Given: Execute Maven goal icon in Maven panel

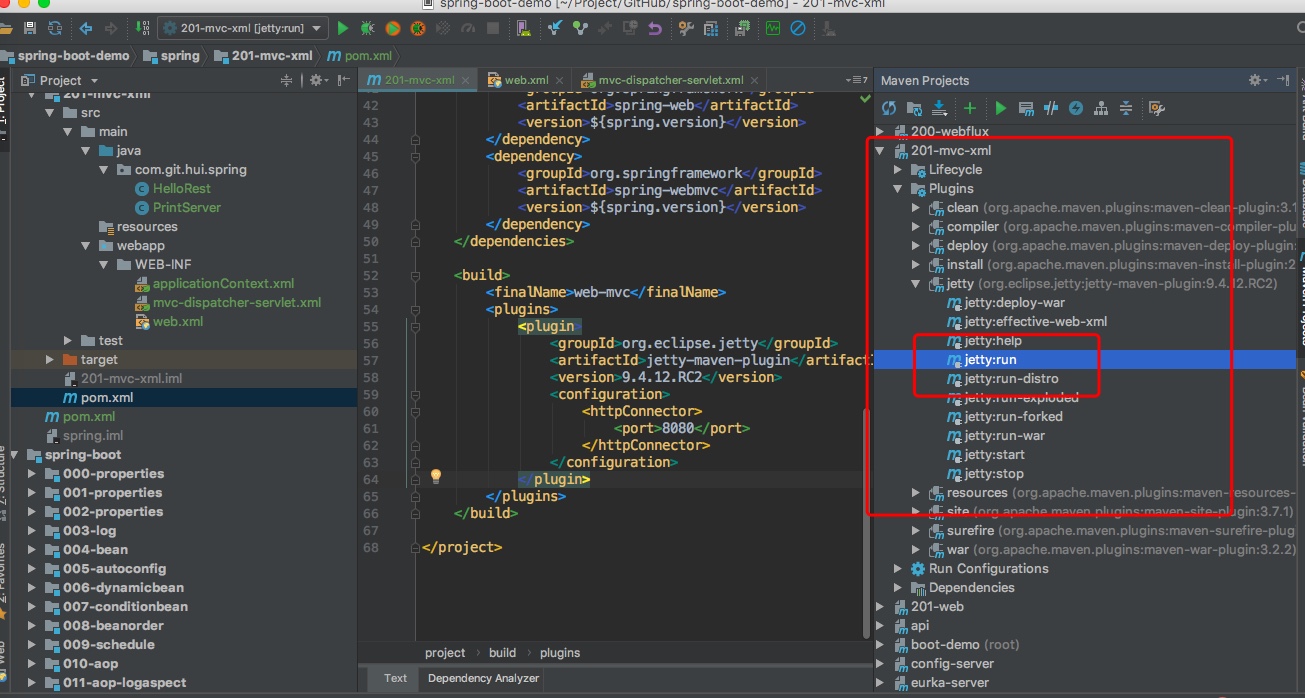Looking at the screenshot, I should click(1025, 108).
